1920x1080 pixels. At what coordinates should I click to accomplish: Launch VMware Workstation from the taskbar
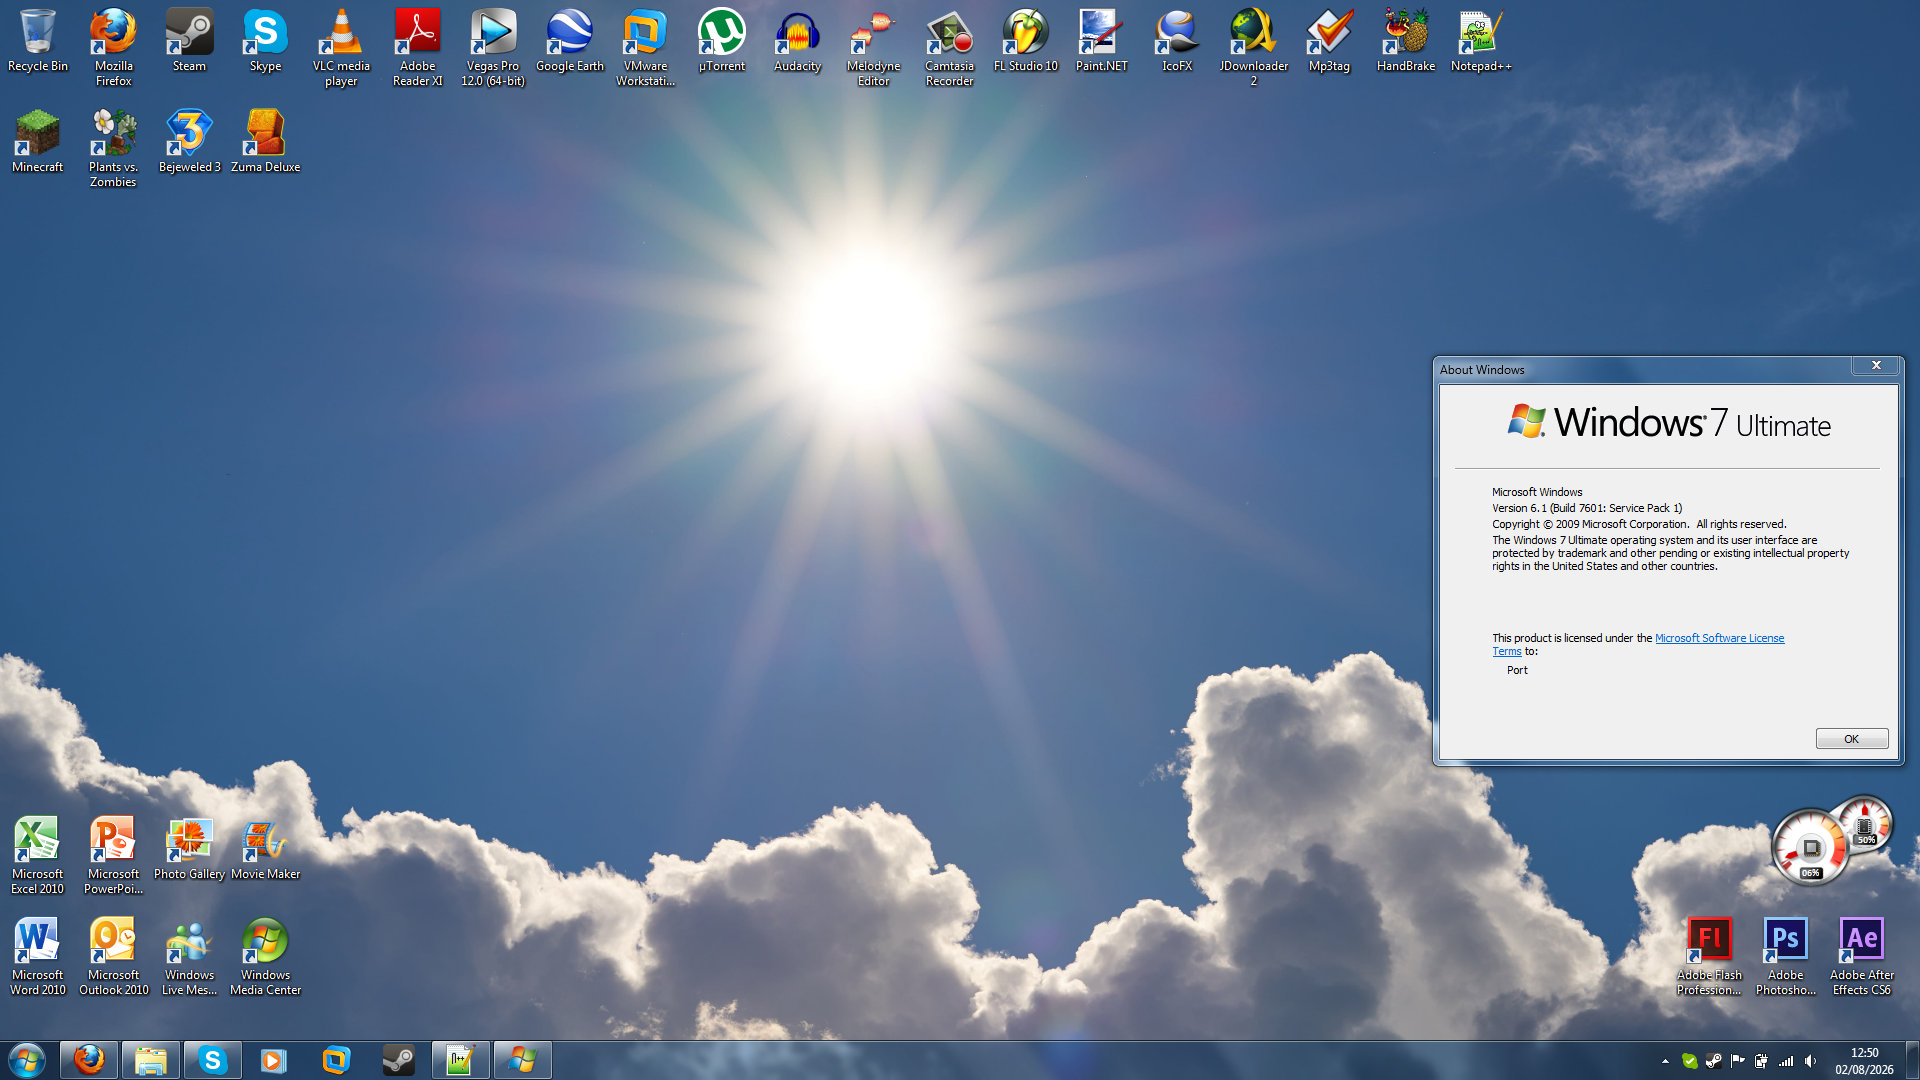[337, 1060]
